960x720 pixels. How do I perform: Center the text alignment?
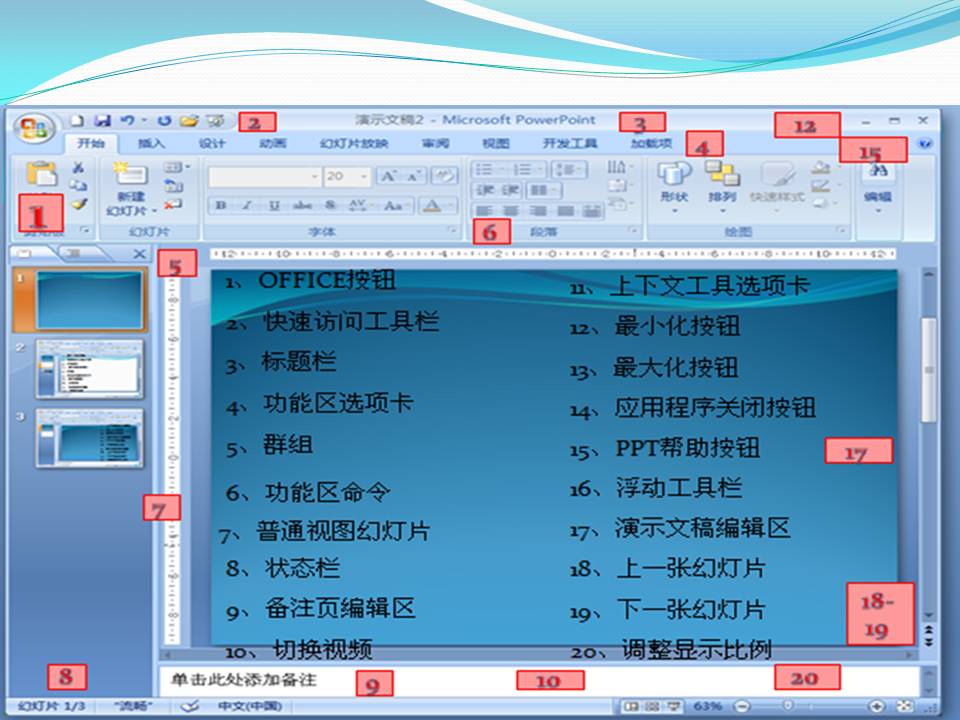511,211
